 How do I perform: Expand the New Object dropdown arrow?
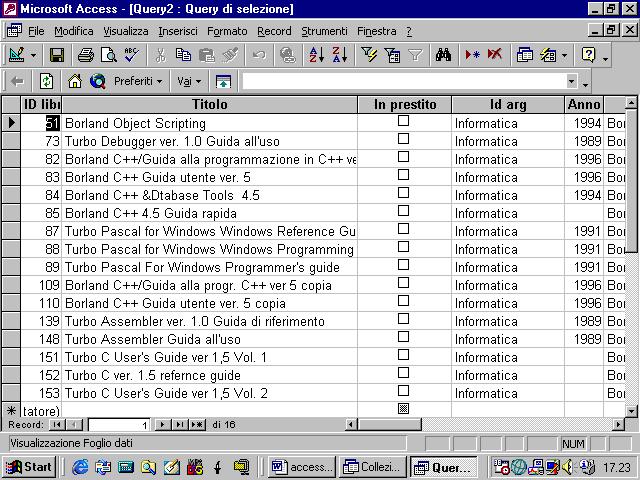[564, 56]
